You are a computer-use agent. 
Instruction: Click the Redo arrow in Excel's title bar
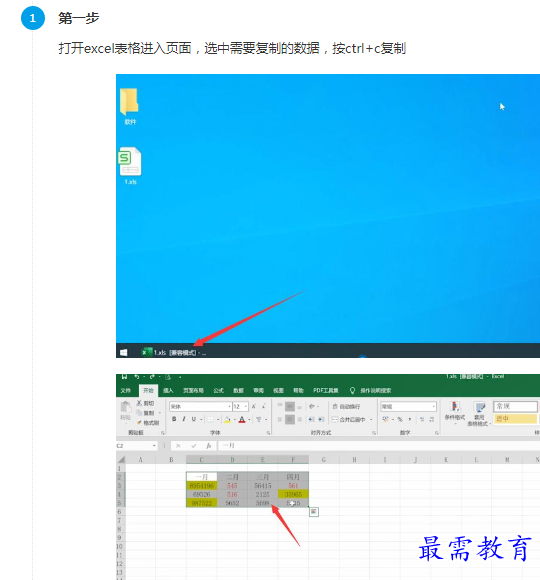tap(152, 377)
